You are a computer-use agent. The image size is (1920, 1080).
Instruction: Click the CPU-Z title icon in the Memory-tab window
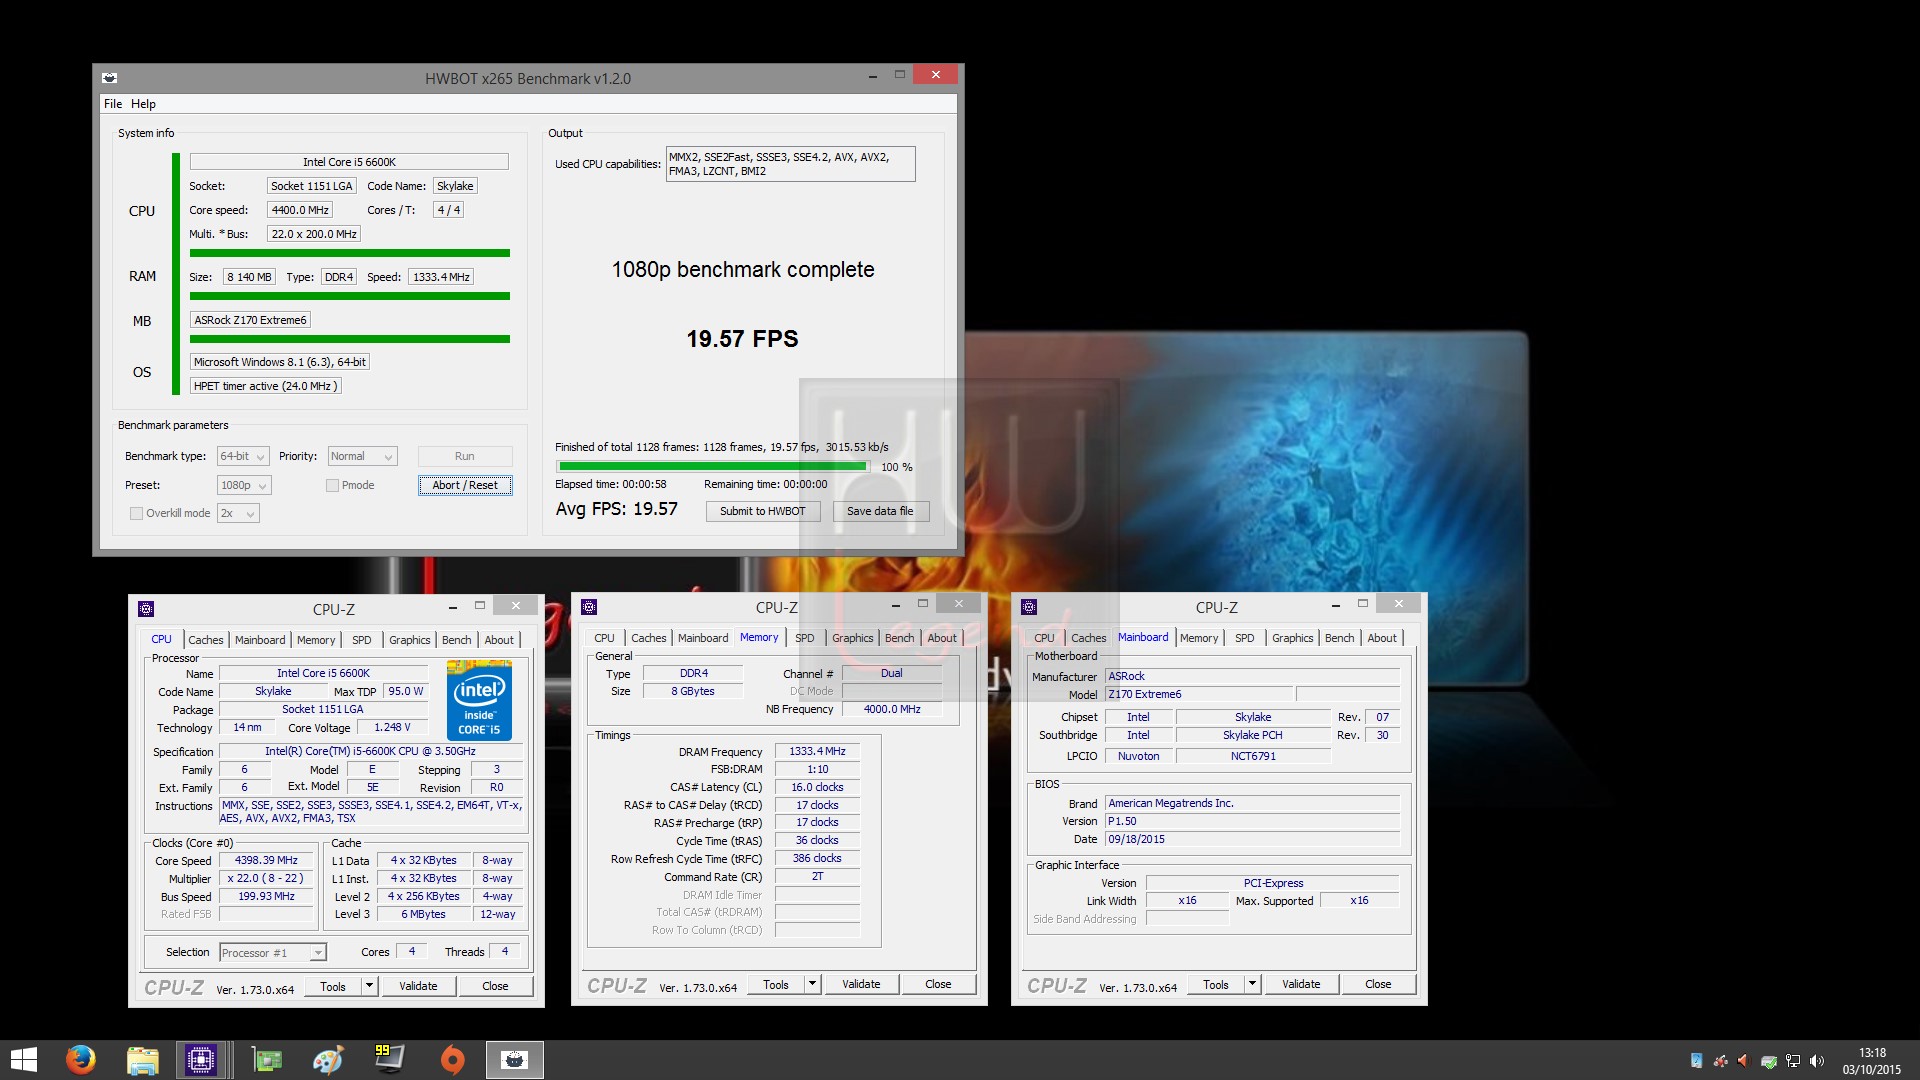(589, 607)
